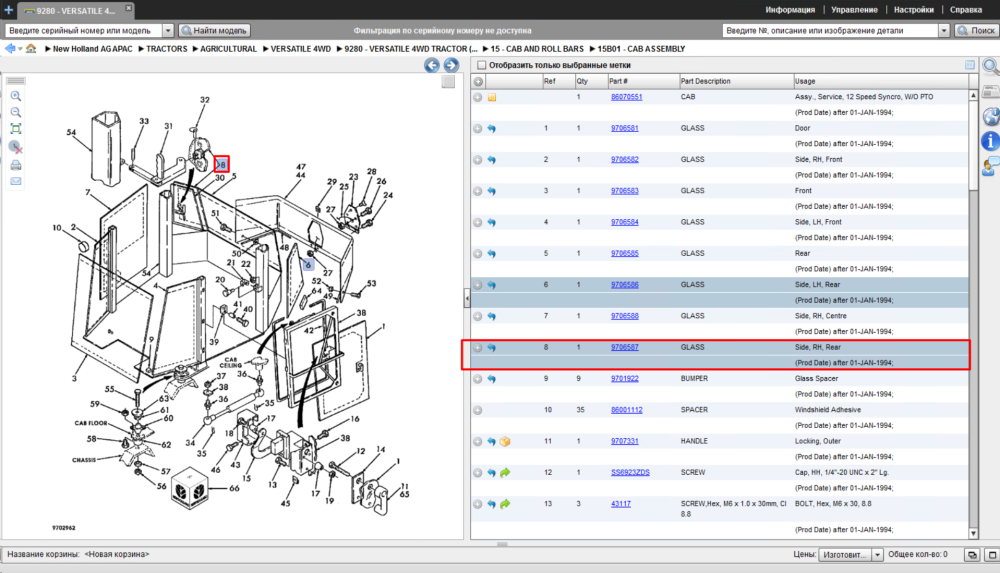Fit the diagram to the window

(16, 129)
